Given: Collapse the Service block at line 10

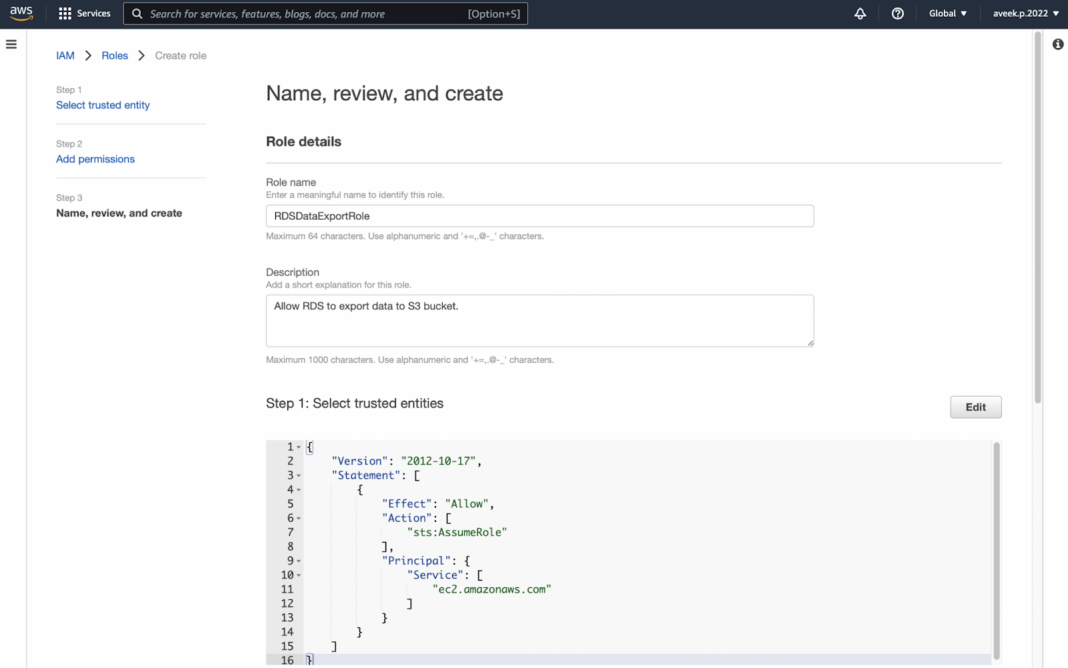Looking at the screenshot, I should point(297,574).
